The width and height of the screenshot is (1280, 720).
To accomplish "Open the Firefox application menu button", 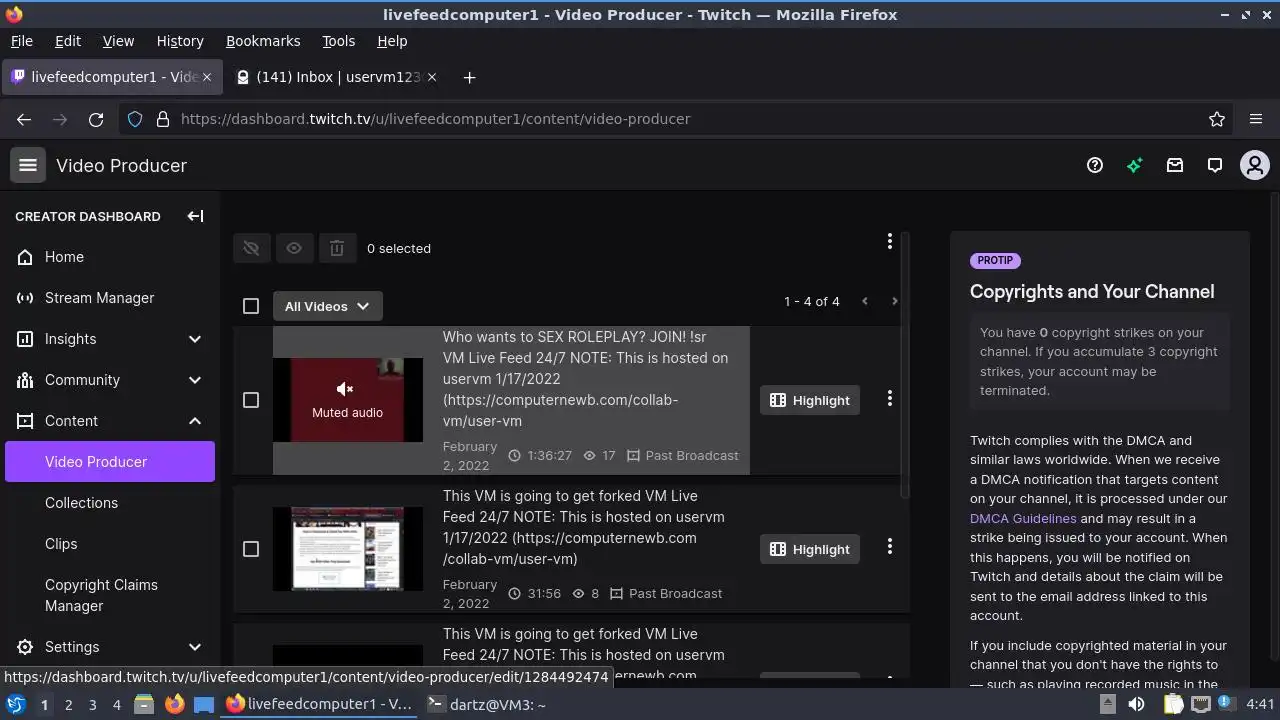I will 1256,119.
